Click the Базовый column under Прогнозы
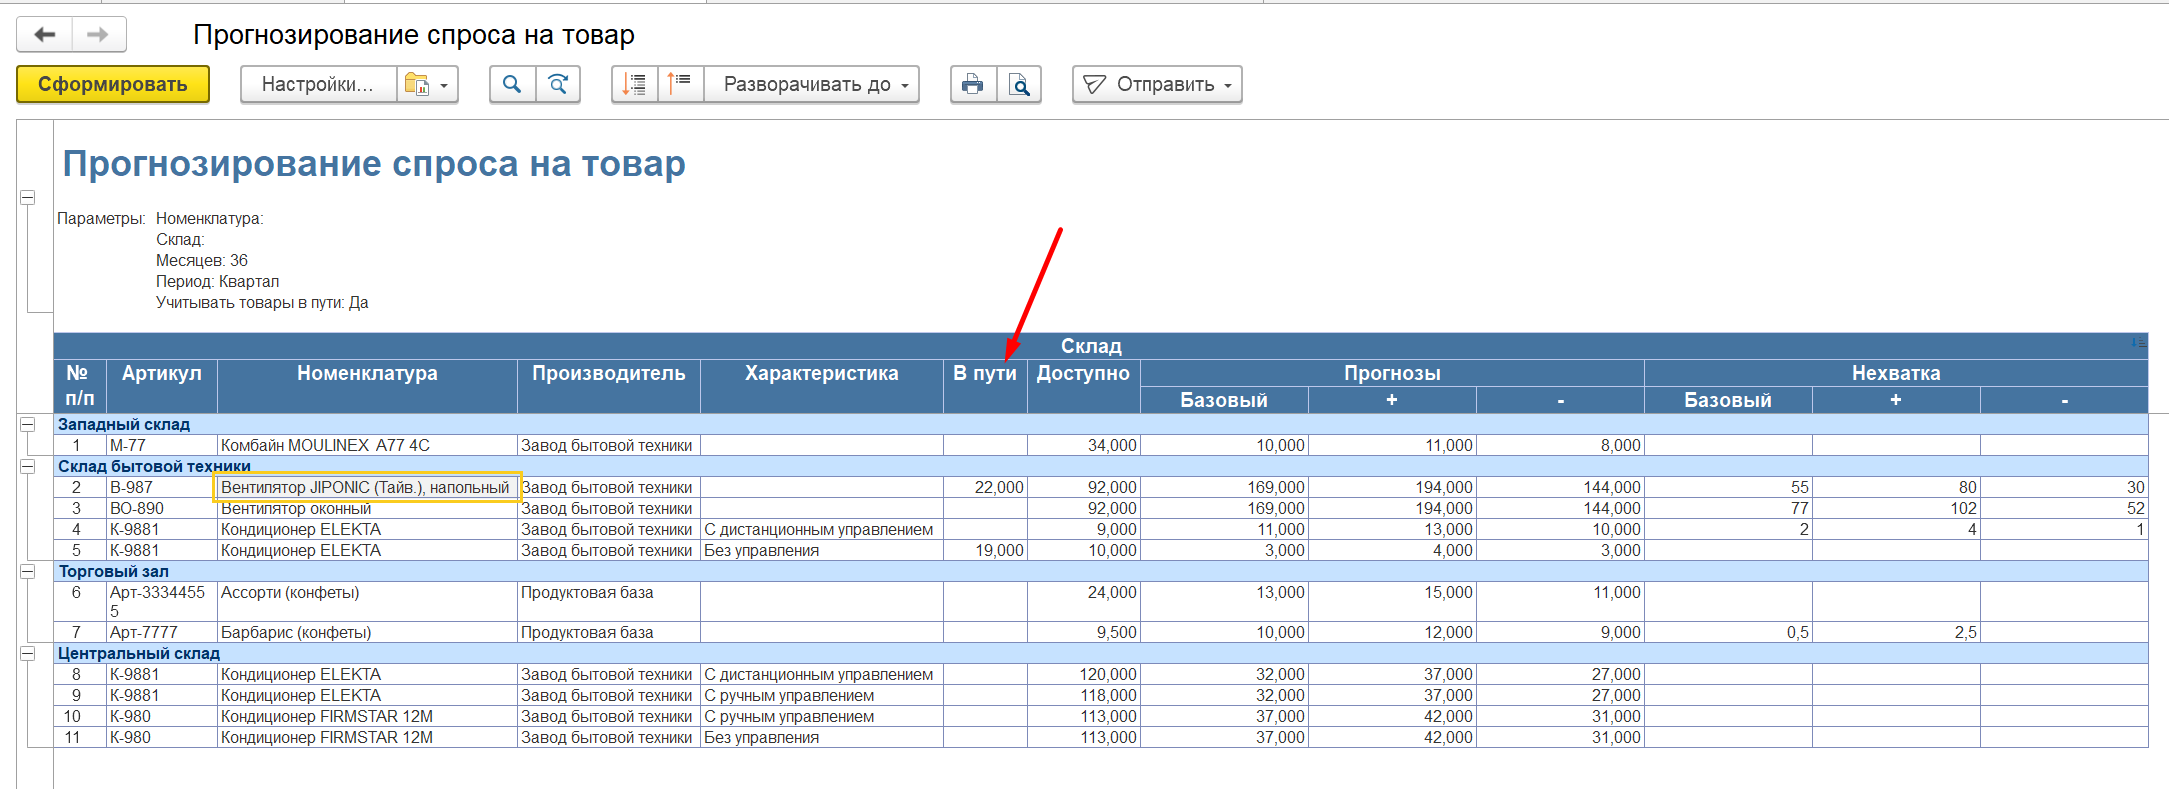 pos(1224,400)
